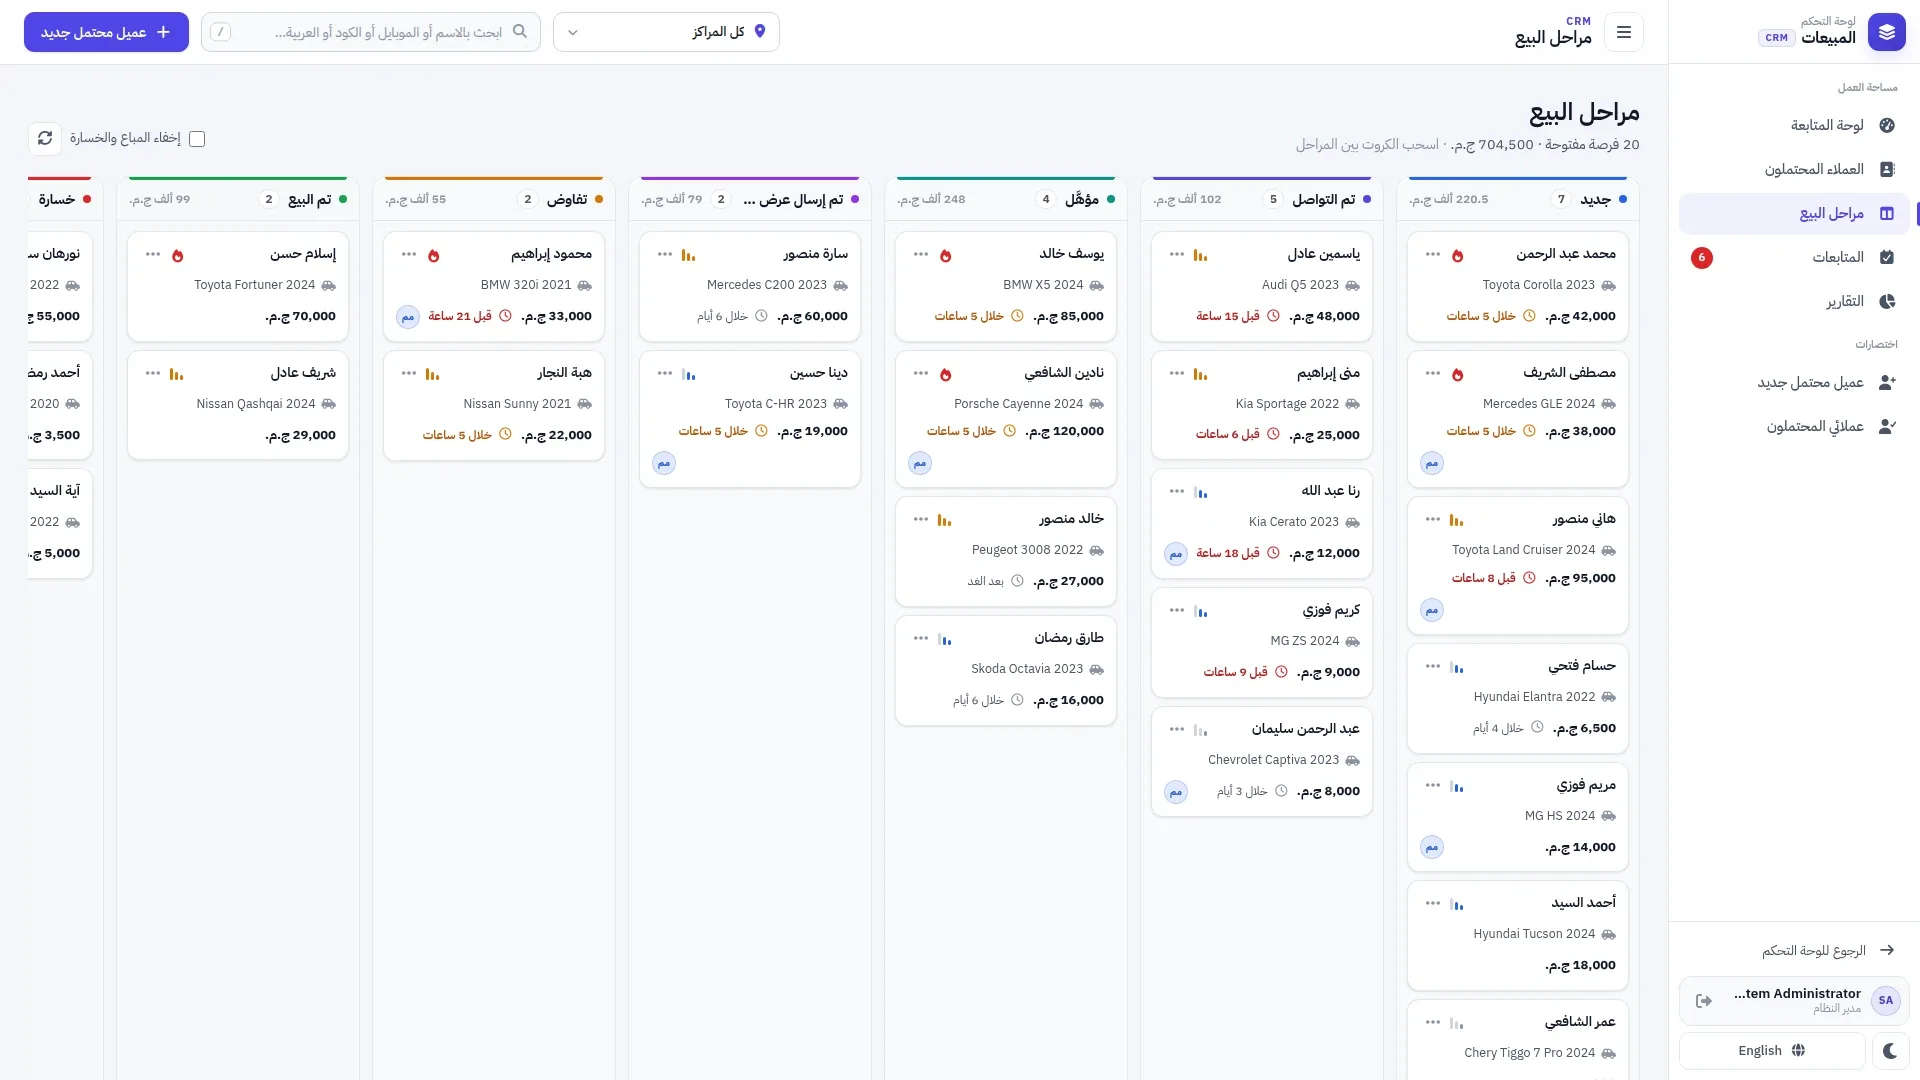
Task: Click the refresh icon beside hide sold checkbox
Action: click(45, 138)
